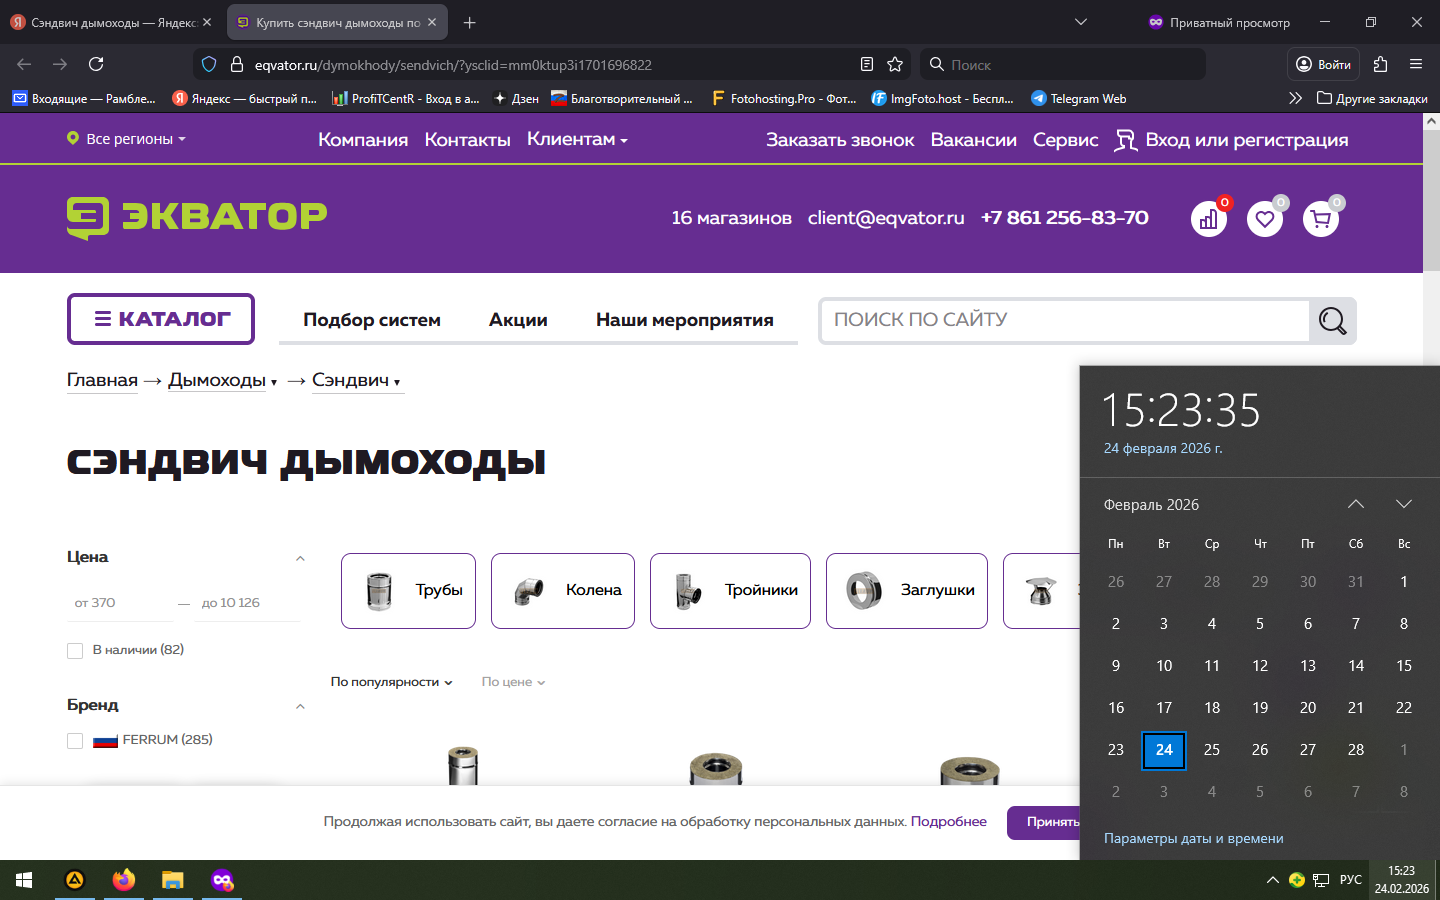
Task: Go to previous month in calendar
Action: point(1356,504)
